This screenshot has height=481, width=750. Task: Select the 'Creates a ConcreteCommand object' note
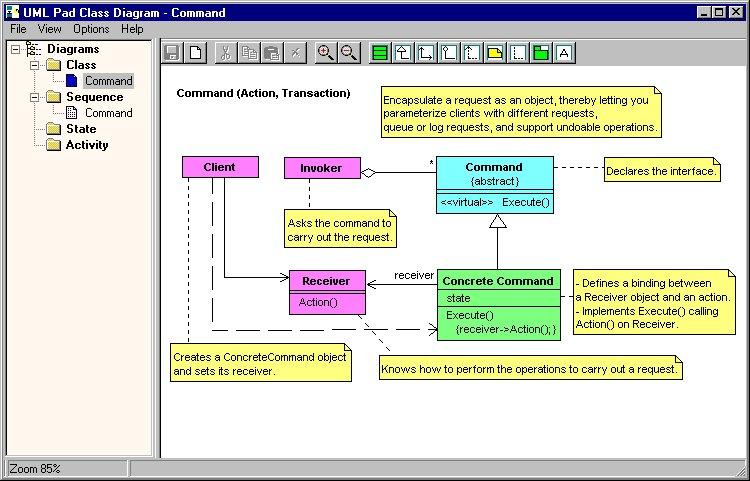pos(261,362)
